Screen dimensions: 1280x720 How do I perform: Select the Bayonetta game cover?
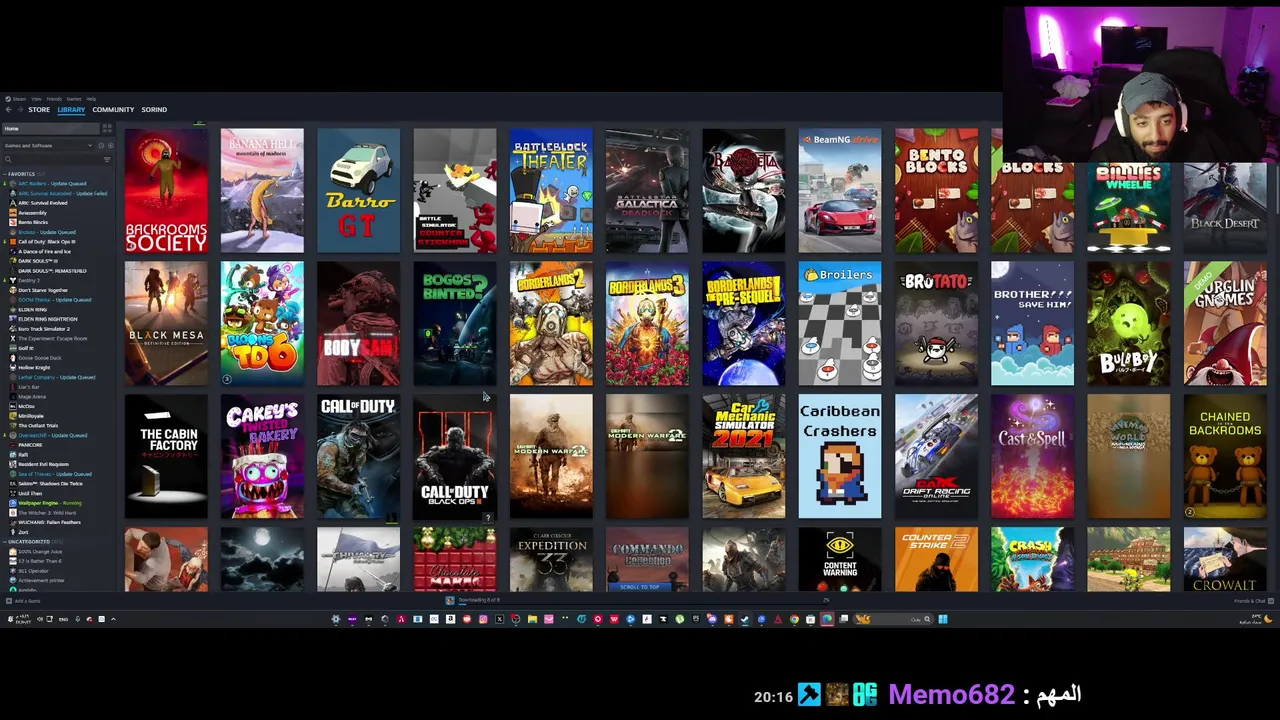coord(743,190)
